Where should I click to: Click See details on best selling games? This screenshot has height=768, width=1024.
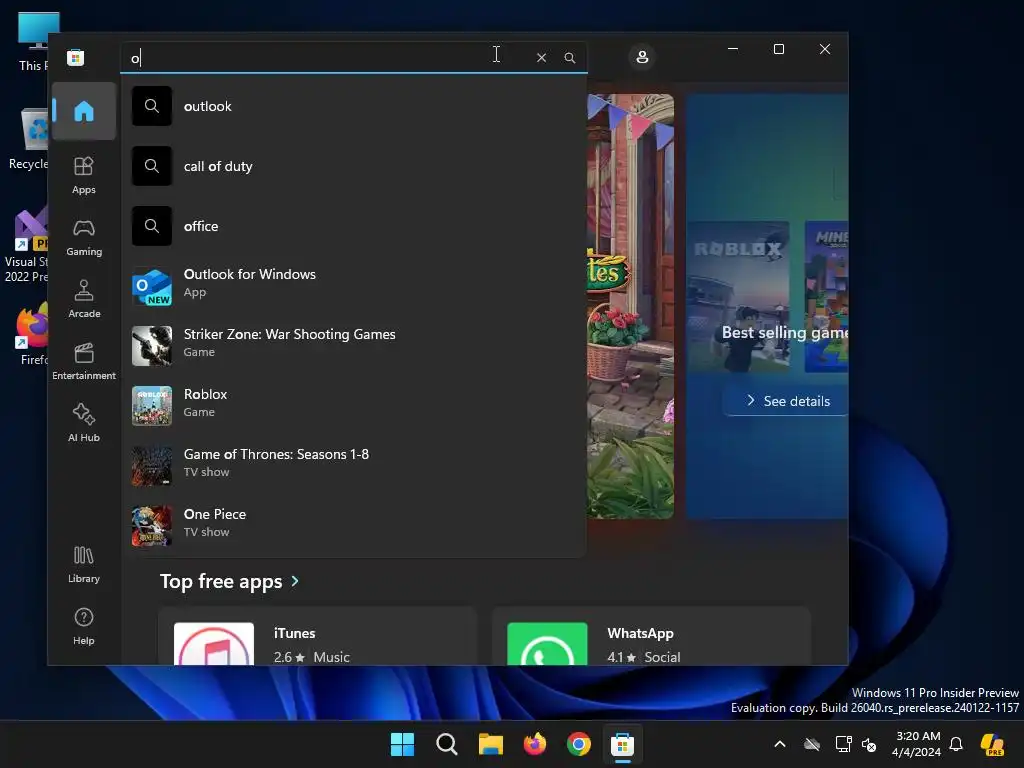(x=787, y=401)
